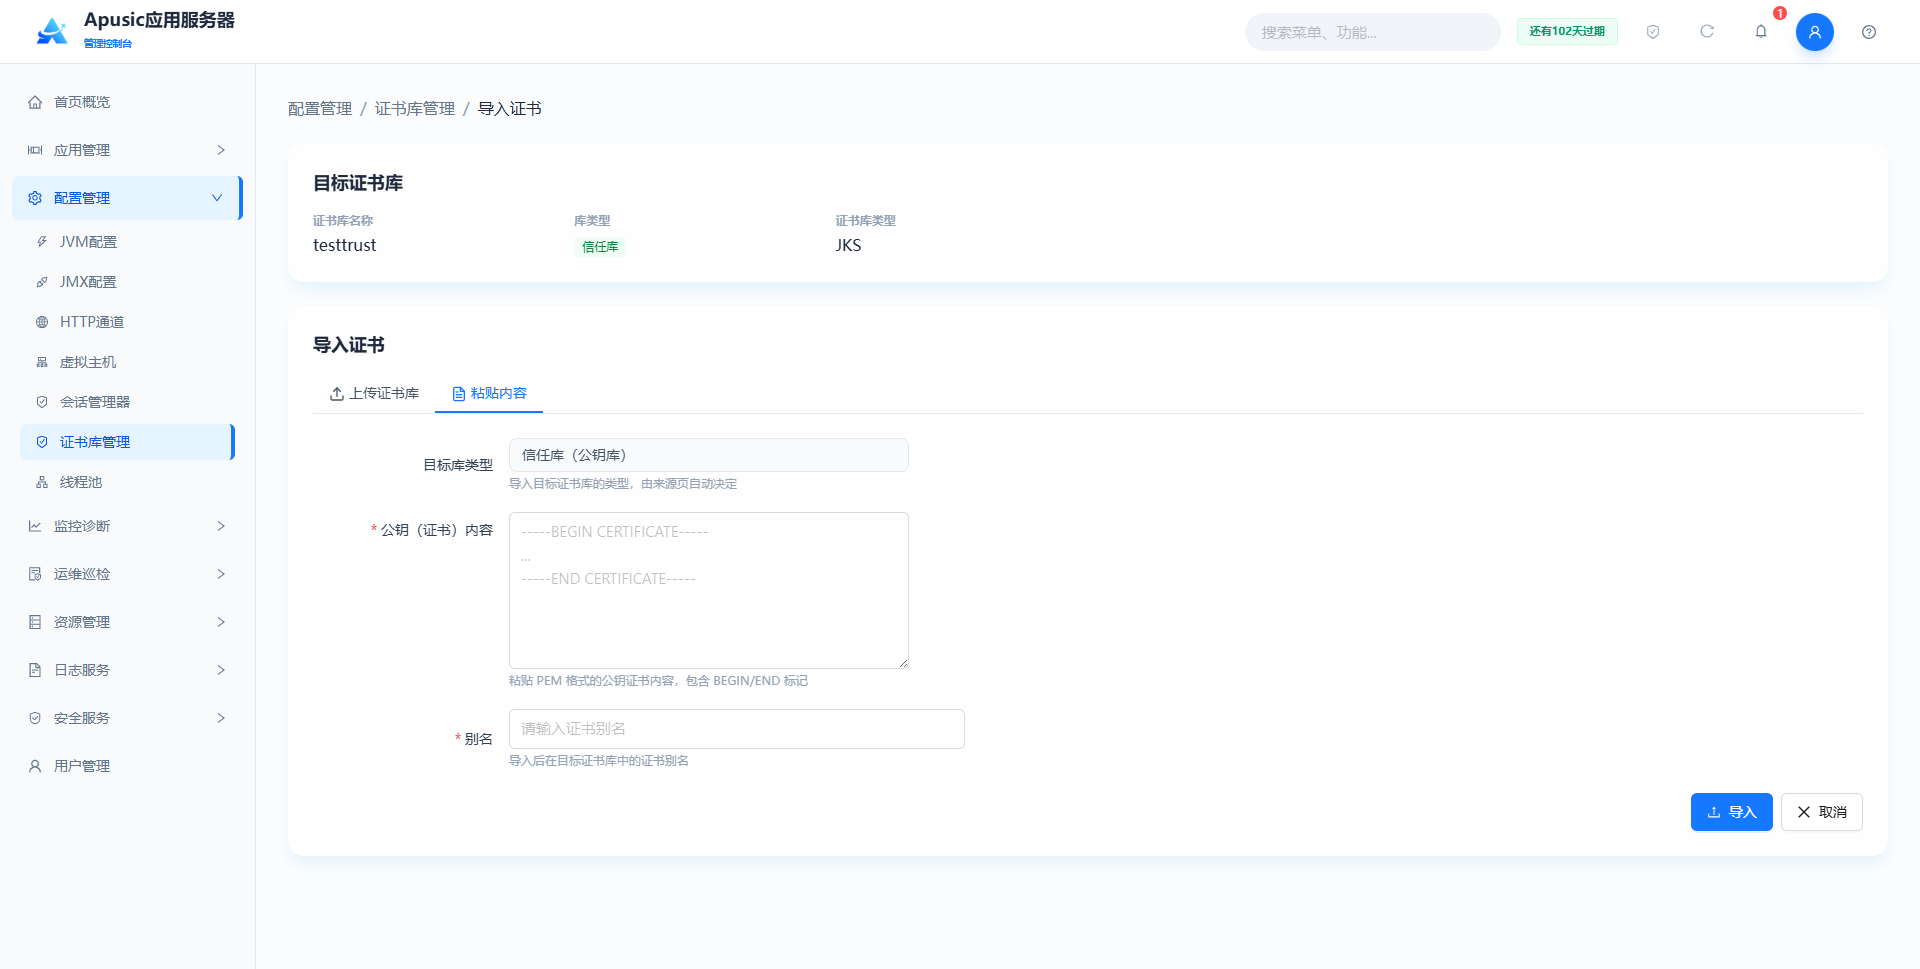The height and width of the screenshot is (969, 1920).
Task: Click the help question mark icon
Action: coord(1869,32)
